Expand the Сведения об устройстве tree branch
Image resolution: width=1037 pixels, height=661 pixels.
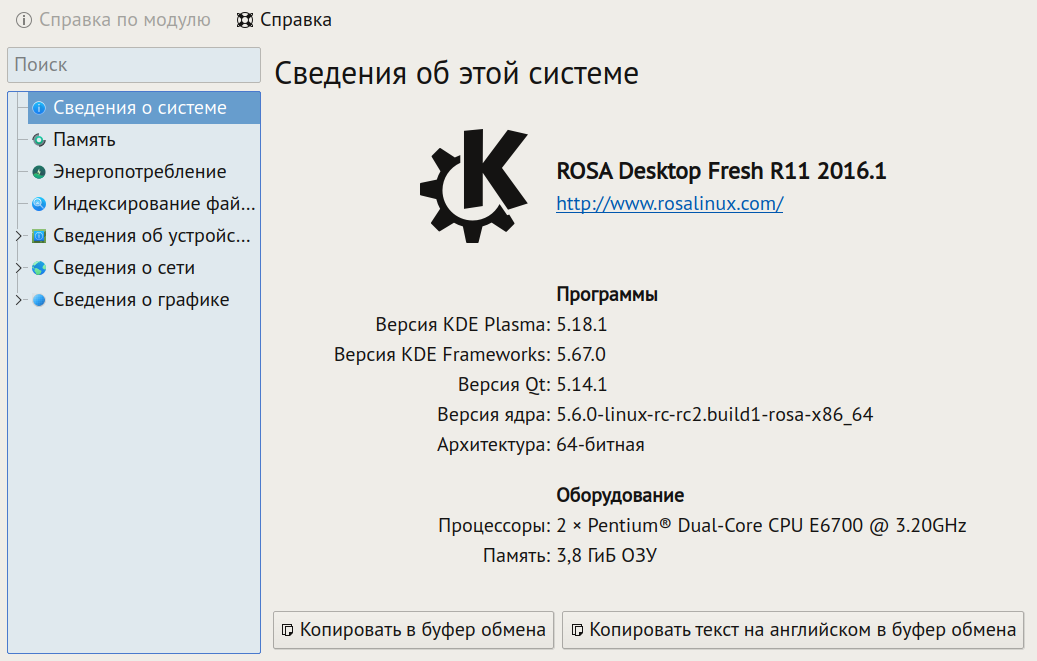[18, 236]
